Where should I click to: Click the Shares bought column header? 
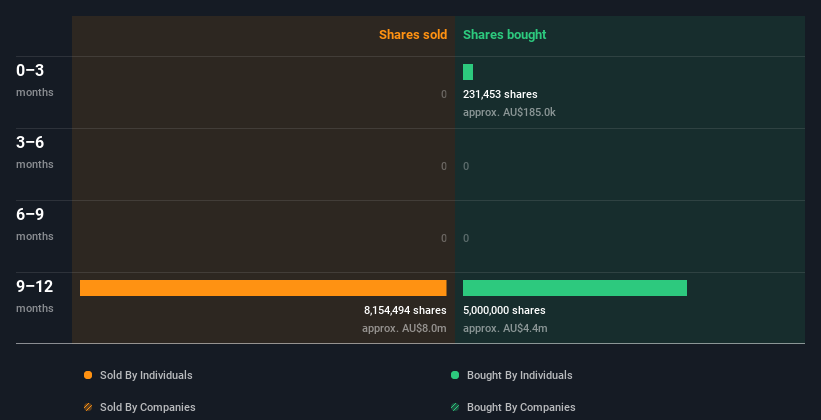pyautogui.click(x=504, y=35)
